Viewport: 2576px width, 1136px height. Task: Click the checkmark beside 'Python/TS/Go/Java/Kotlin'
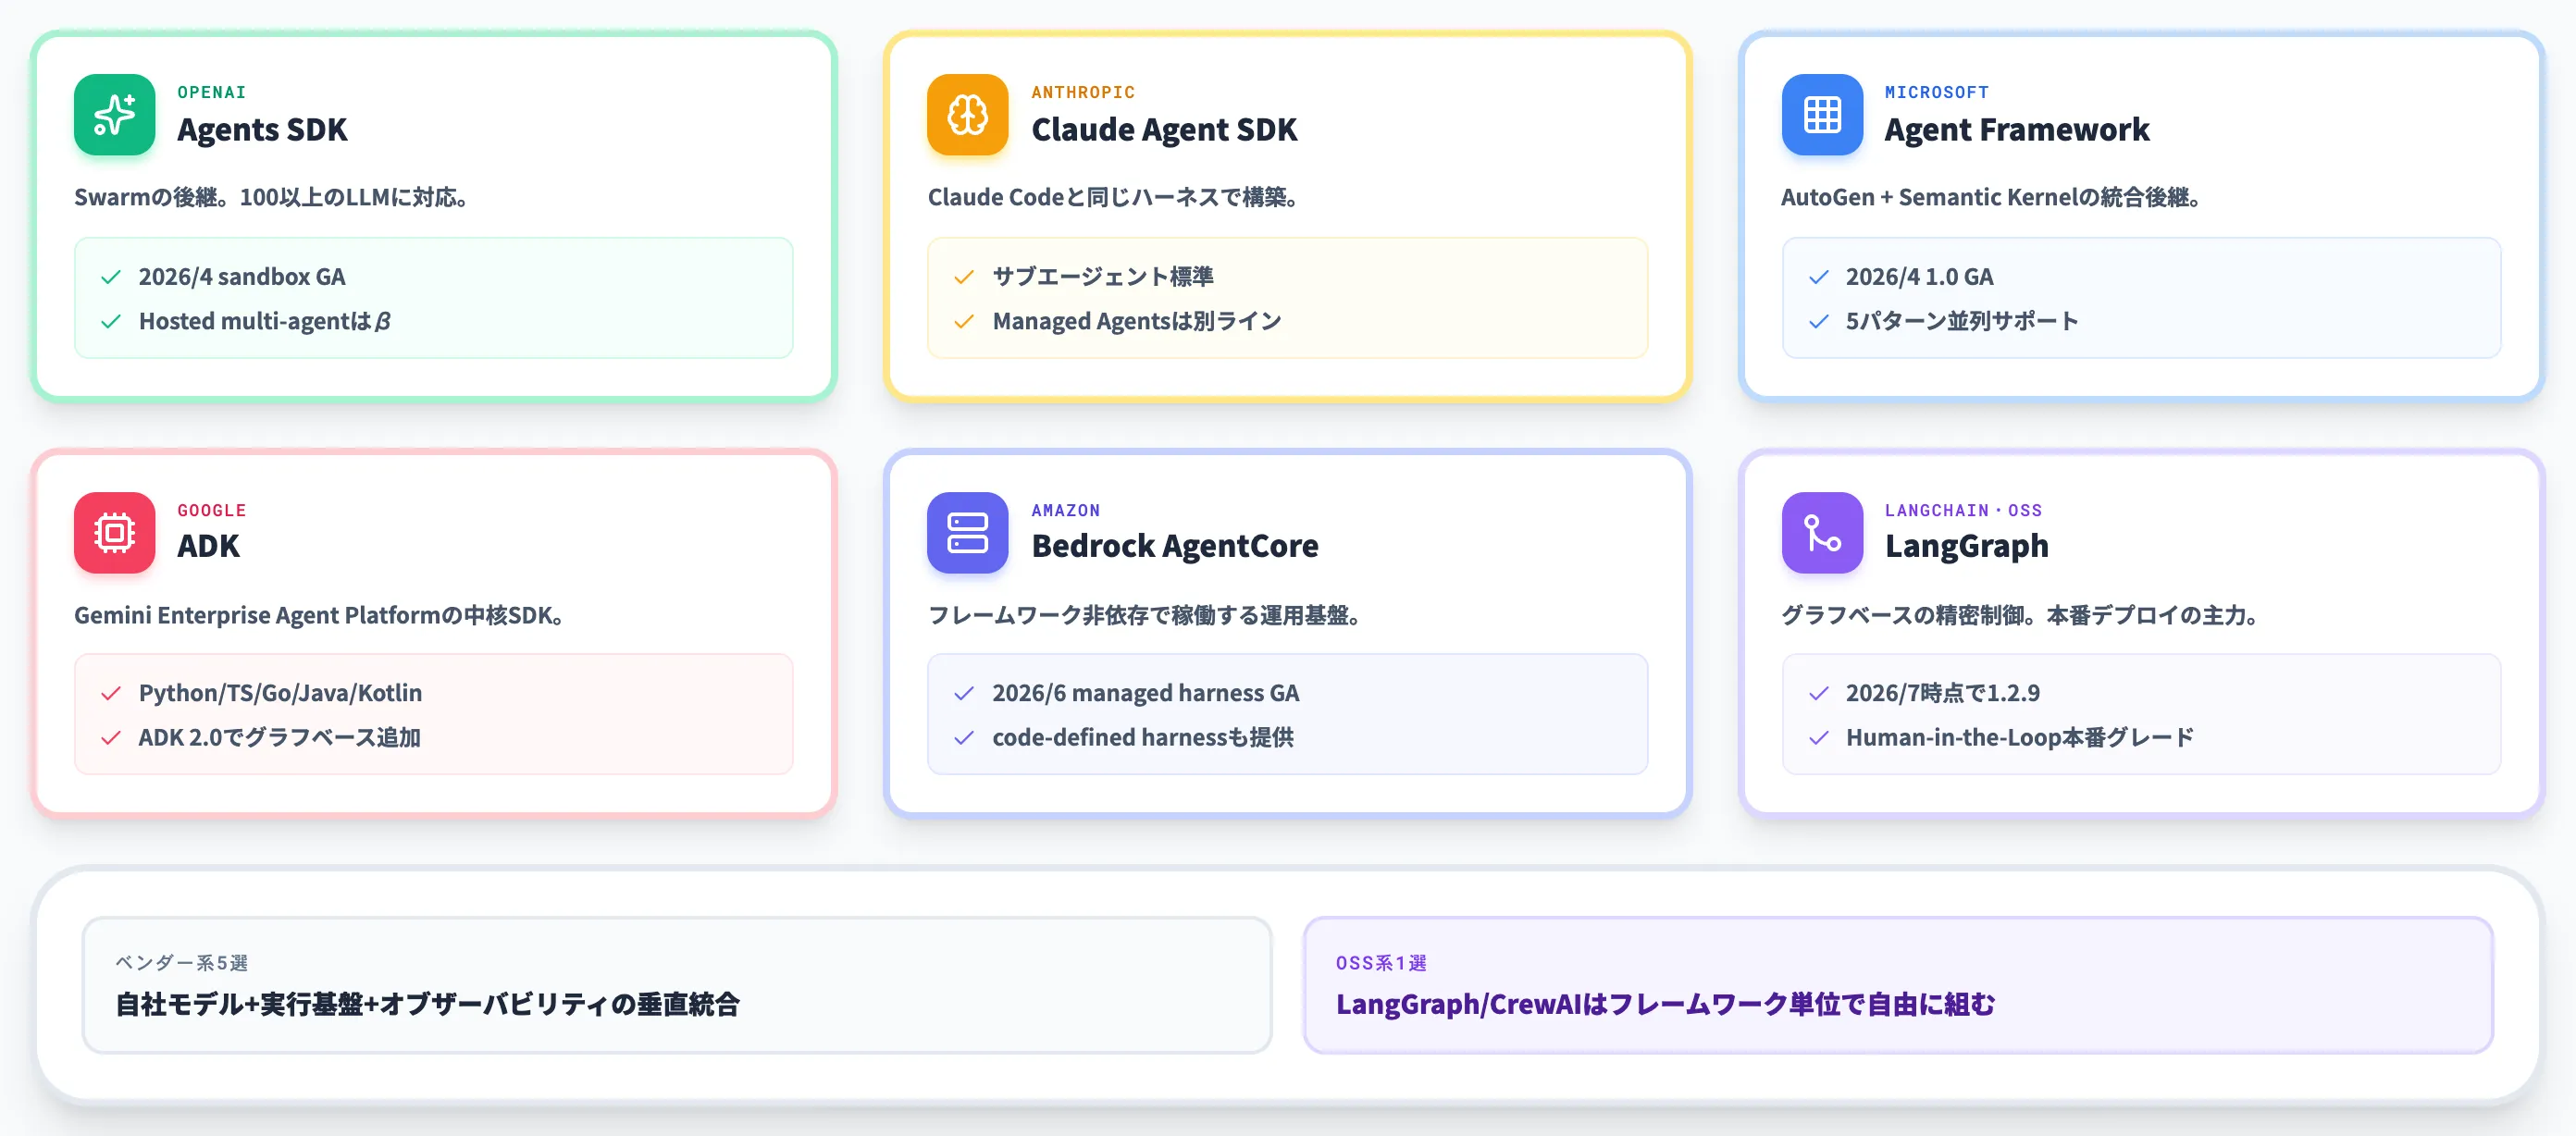pos(111,693)
